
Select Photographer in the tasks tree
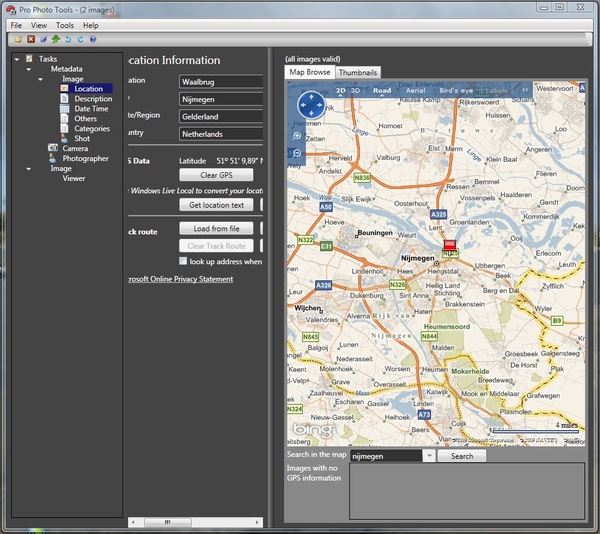[85, 158]
